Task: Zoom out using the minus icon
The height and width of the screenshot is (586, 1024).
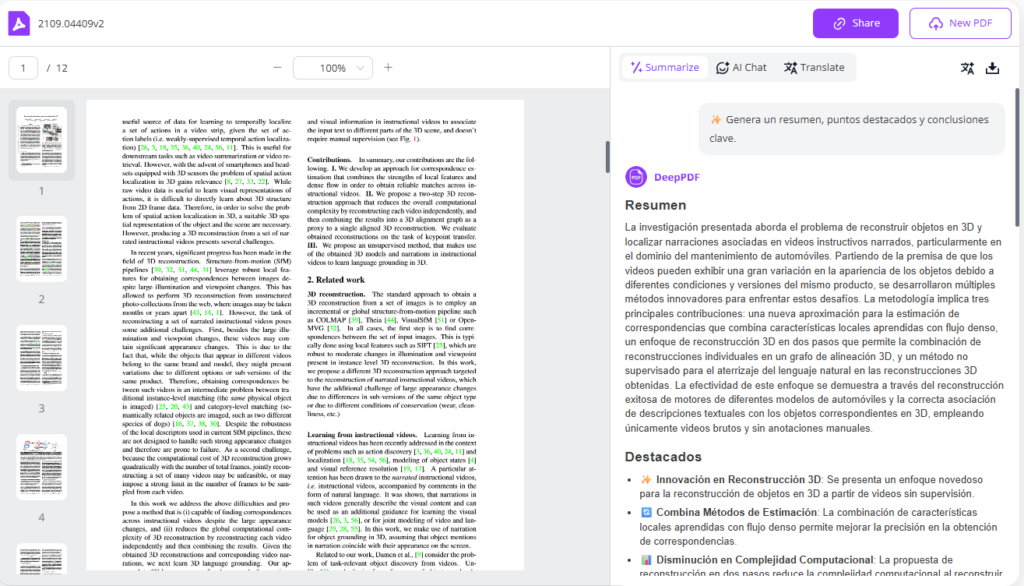Action: (x=277, y=68)
